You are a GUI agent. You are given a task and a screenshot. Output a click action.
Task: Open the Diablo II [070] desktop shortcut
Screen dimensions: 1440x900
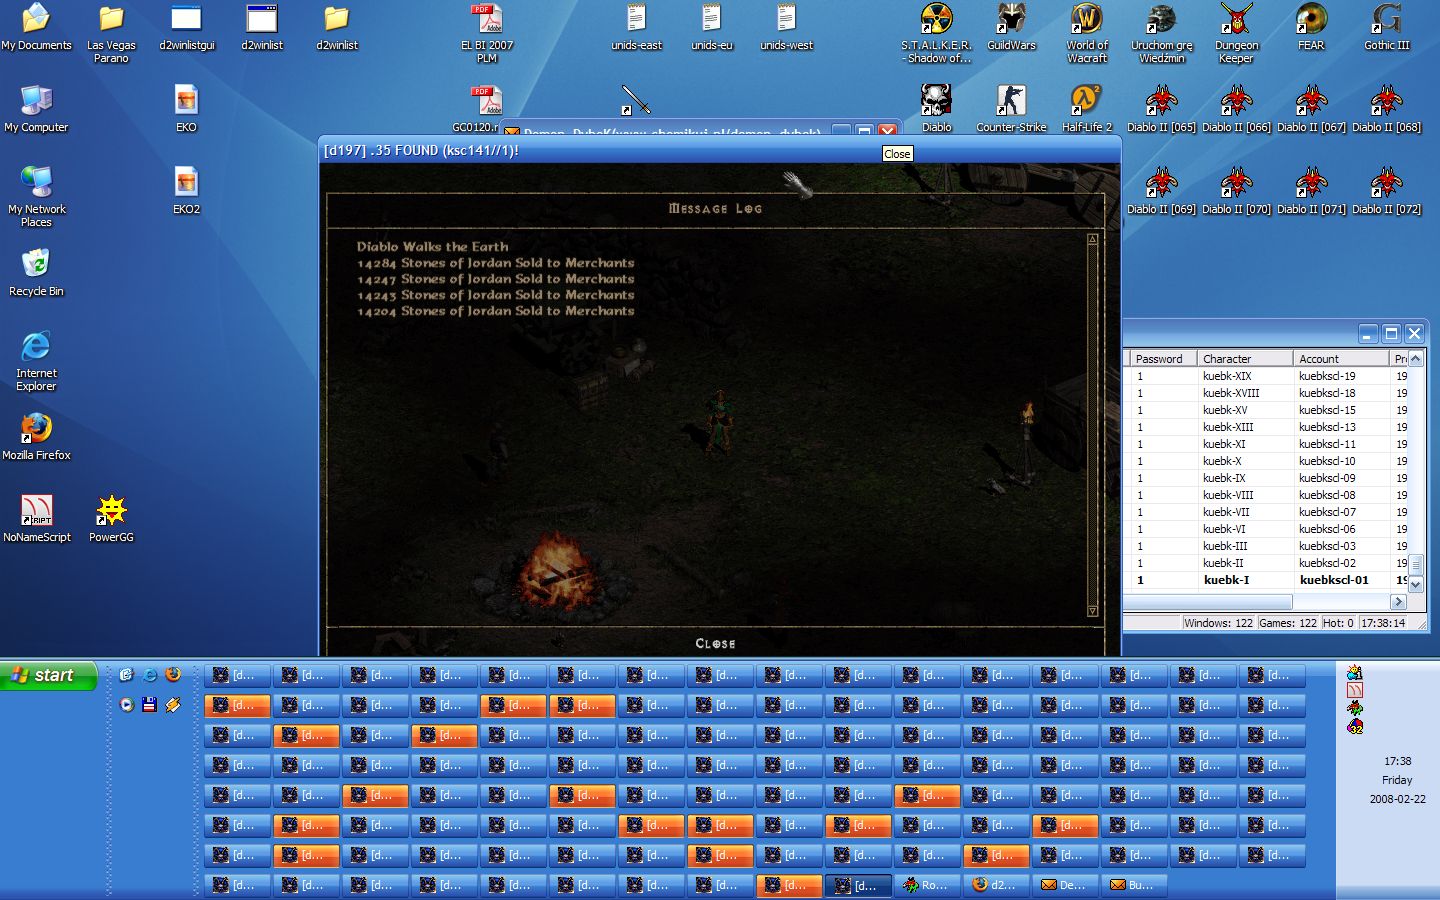click(x=1236, y=190)
